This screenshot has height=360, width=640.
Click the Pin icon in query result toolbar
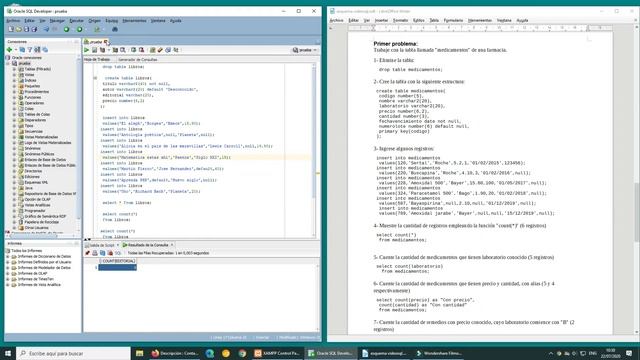point(87,253)
